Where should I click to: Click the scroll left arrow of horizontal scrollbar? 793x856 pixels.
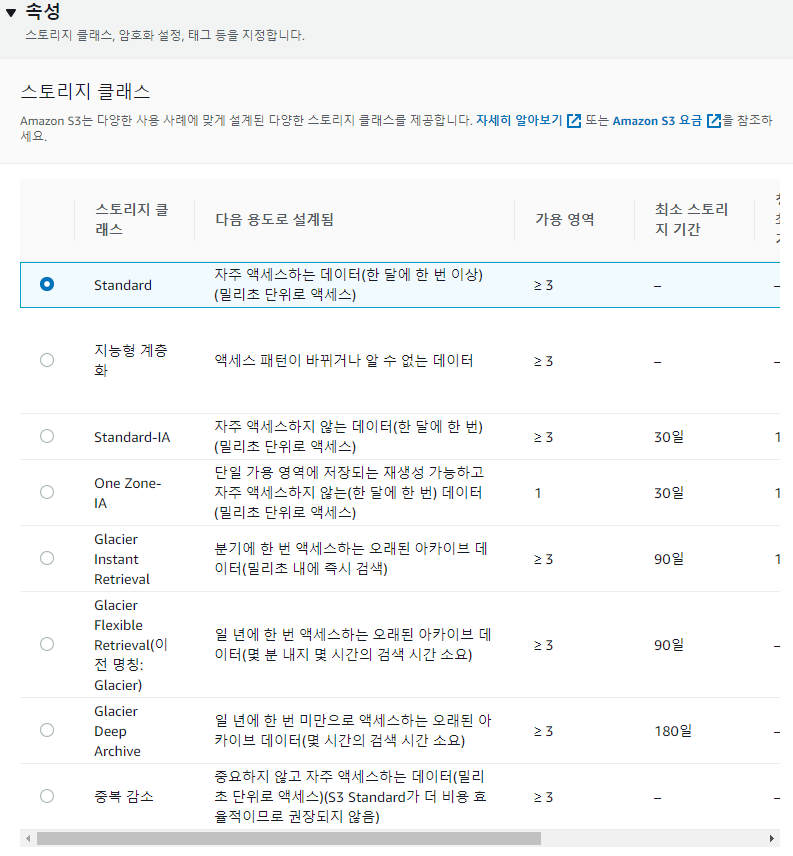tap(28, 839)
